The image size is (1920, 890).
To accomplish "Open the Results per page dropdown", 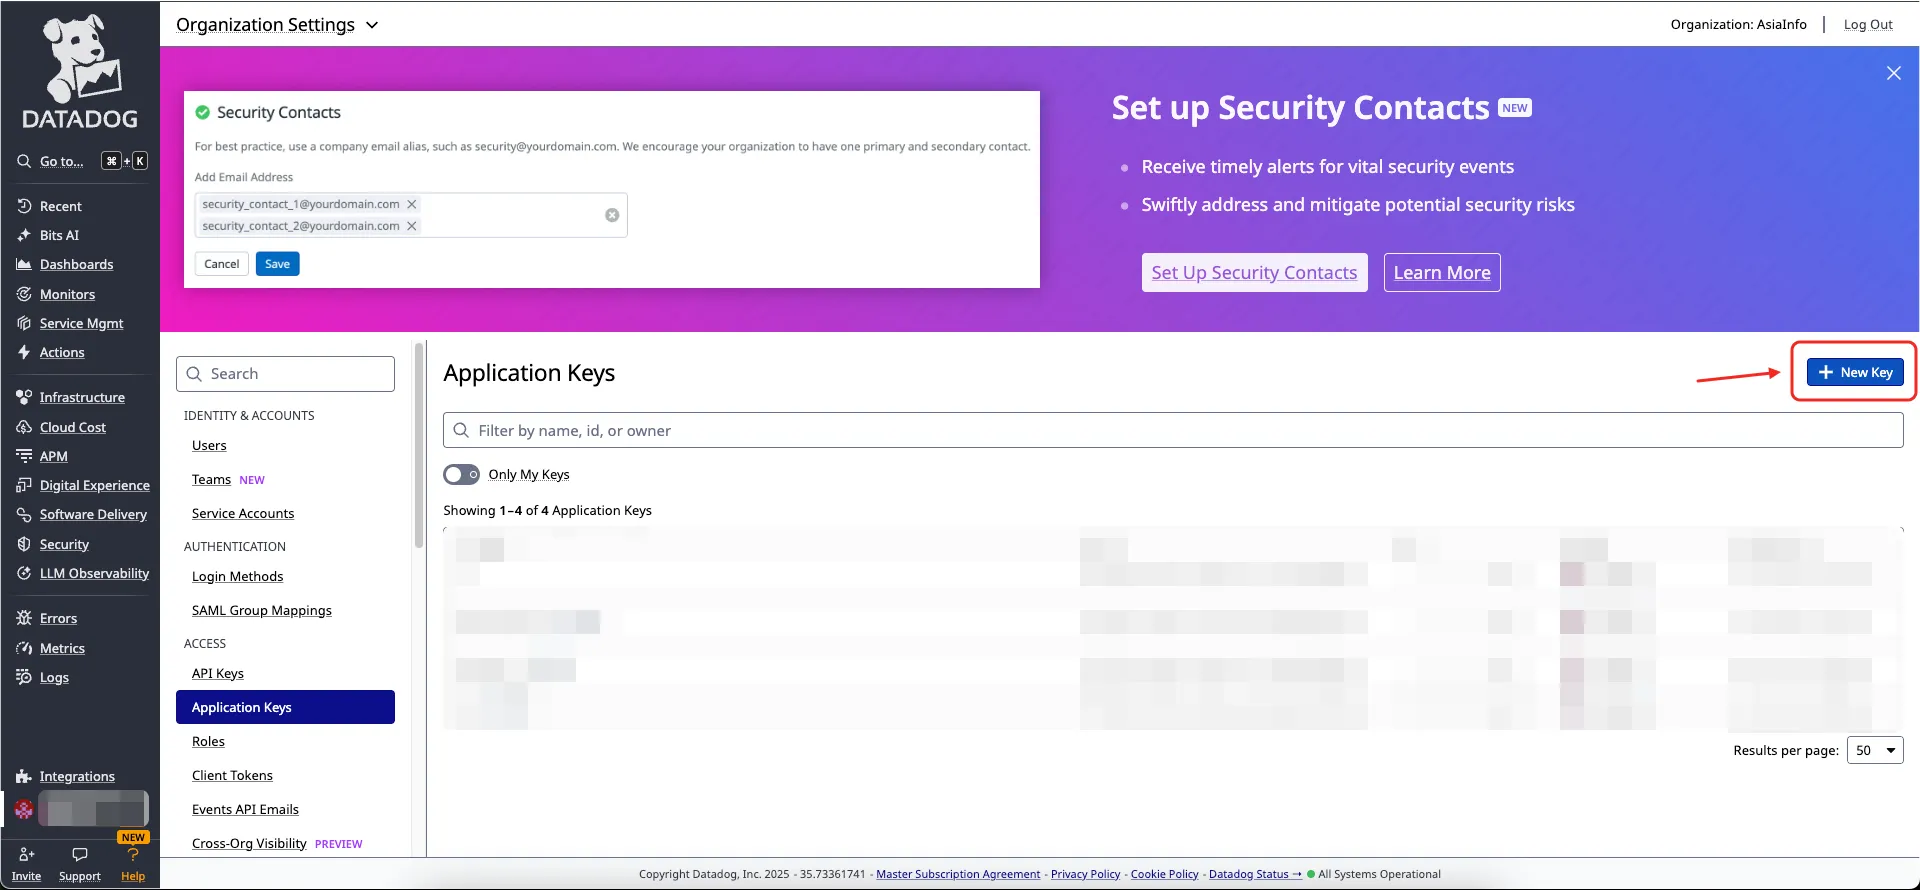I will coord(1875,750).
